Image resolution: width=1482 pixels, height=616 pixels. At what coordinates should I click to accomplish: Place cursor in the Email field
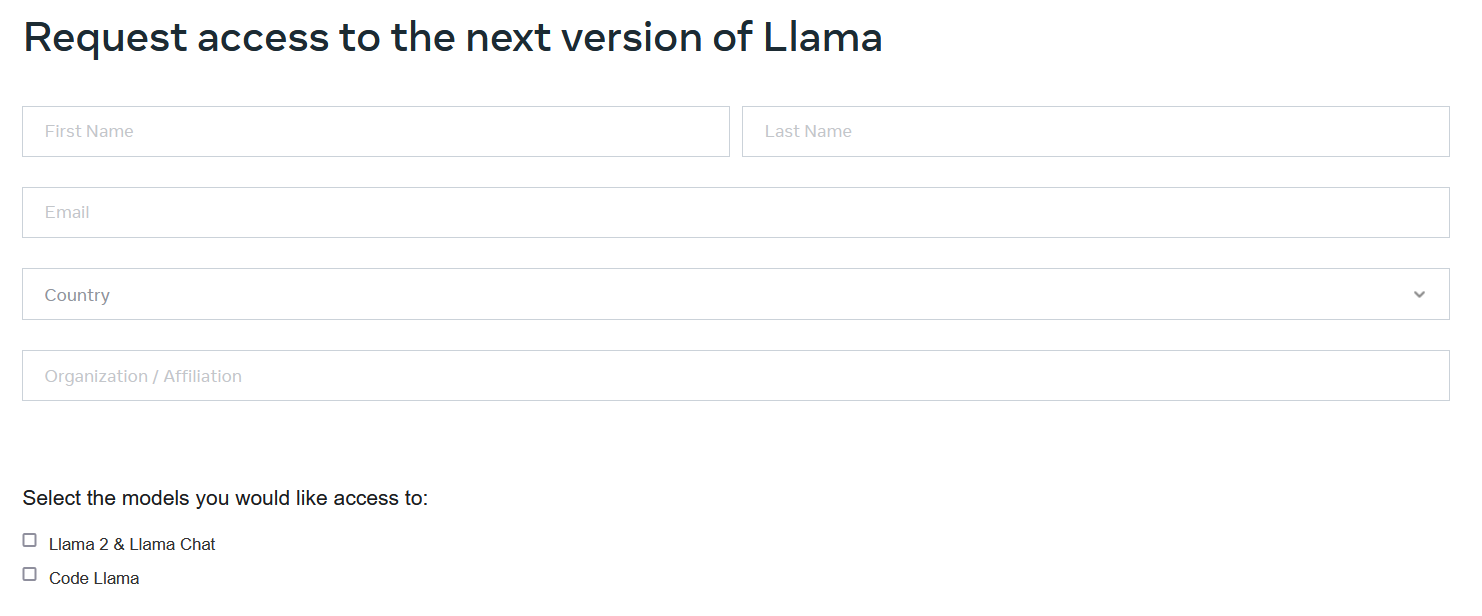click(735, 212)
